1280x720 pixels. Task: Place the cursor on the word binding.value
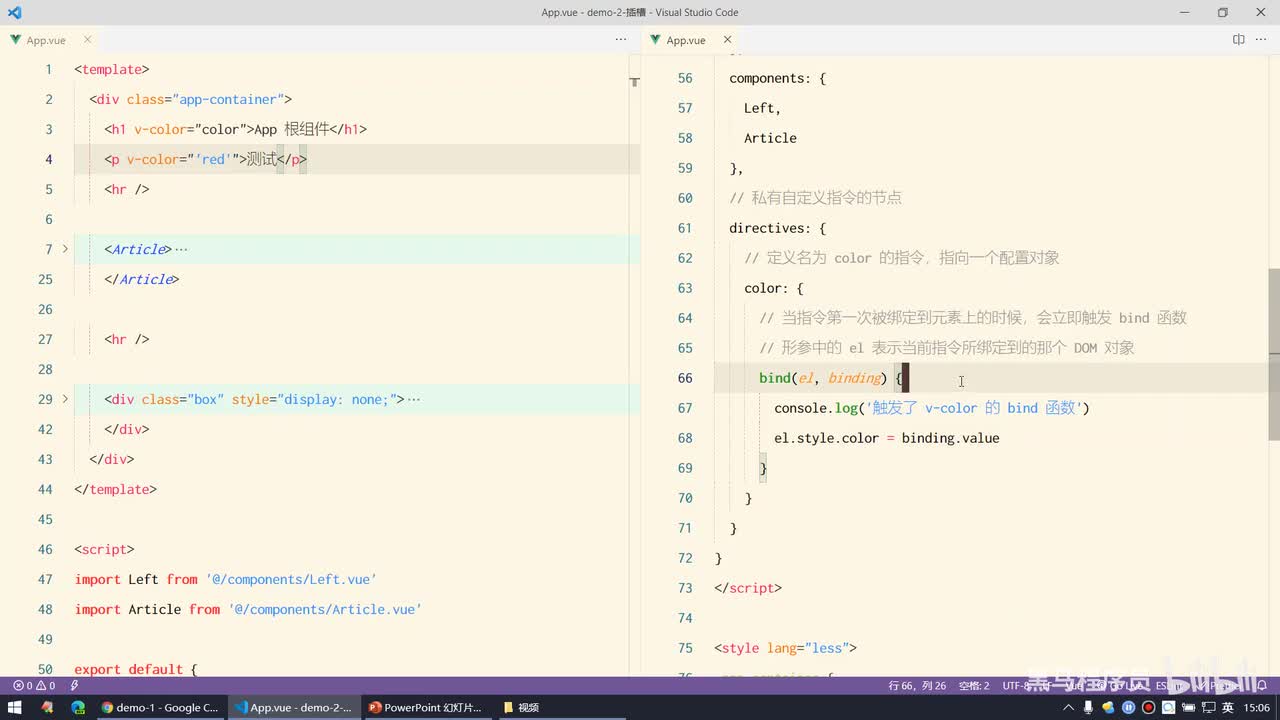click(x=950, y=438)
